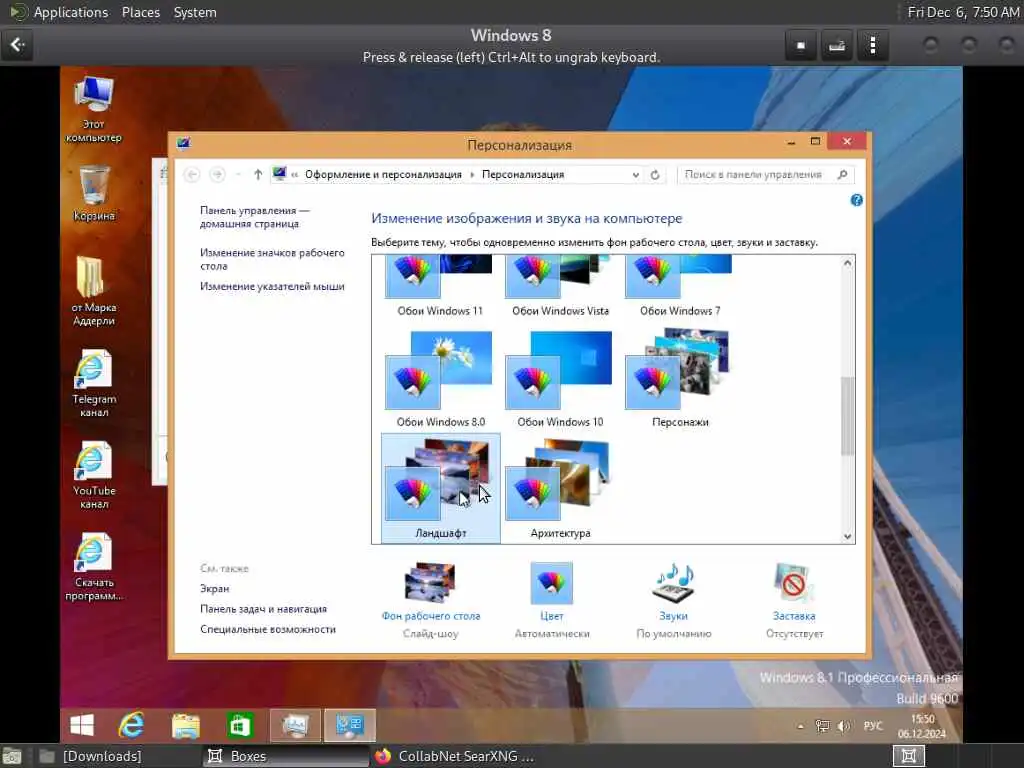Select the Обои Windows 7 theme
Screen dimensions: 1024x768
pos(680,287)
